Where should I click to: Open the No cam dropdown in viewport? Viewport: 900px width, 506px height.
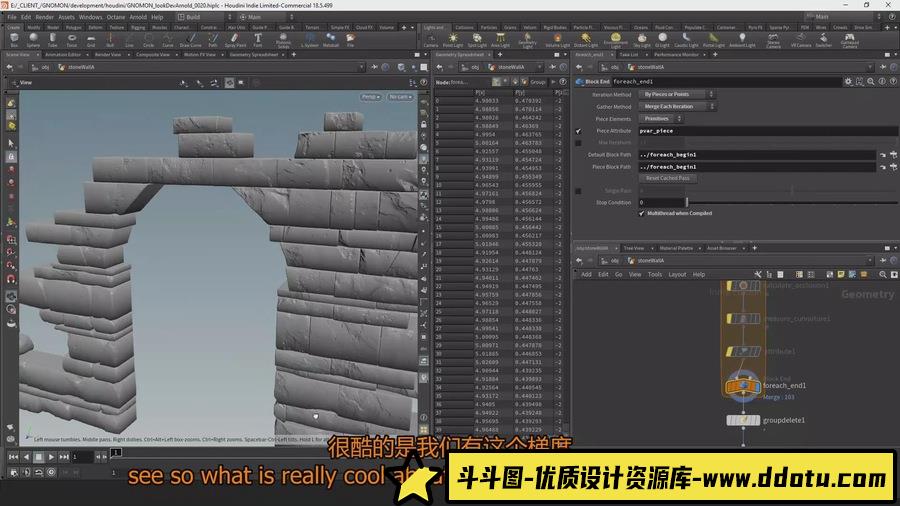pyautogui.click(x=400, y=97)
